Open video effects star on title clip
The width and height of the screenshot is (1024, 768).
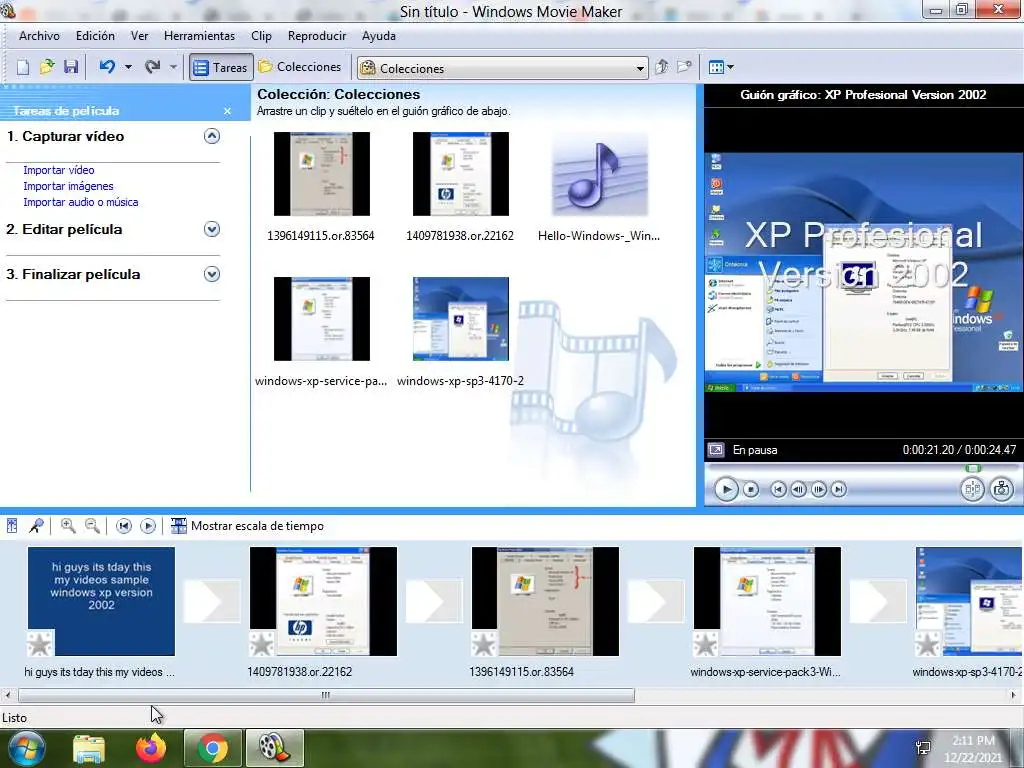pyautogui.click(x=40, y=643)
